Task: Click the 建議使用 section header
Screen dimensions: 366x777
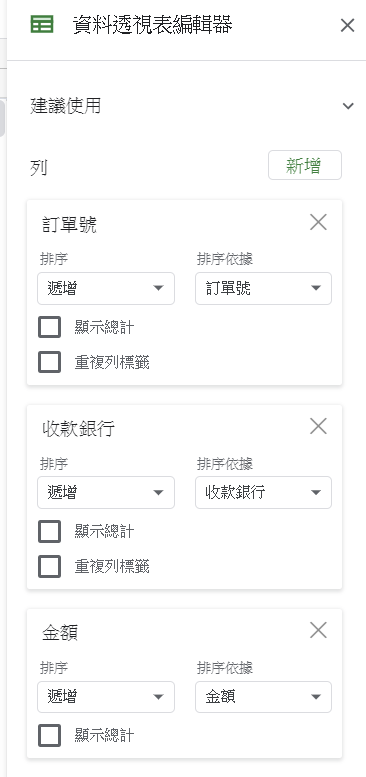Action: click(66, 106)
